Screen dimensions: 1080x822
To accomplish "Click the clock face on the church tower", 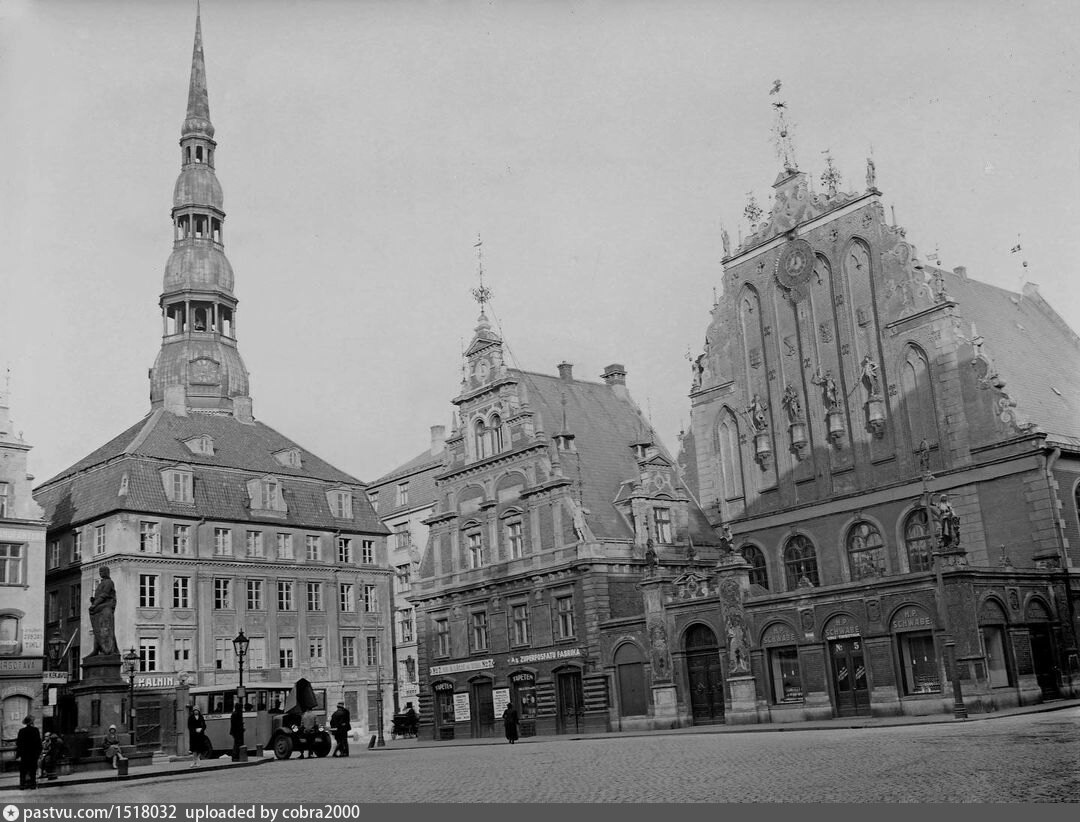I will (x=204, y=372).
